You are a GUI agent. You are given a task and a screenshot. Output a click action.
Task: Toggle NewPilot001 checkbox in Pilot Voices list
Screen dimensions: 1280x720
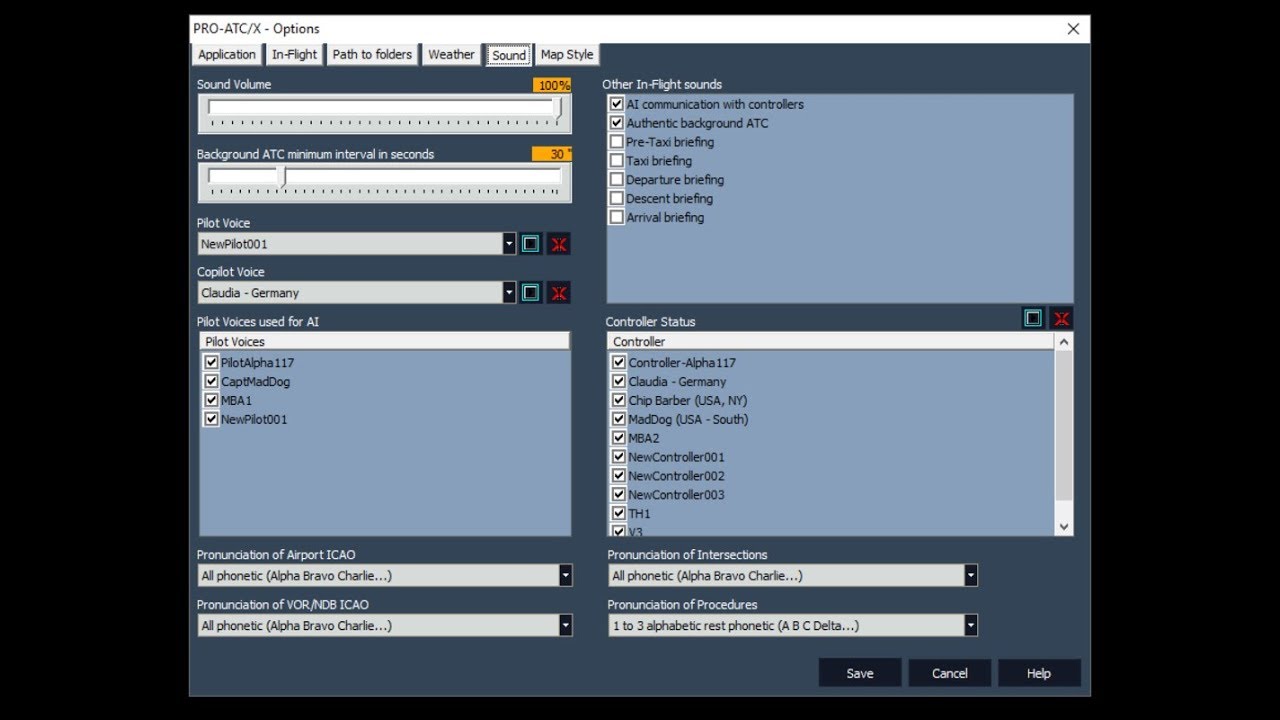pyautogui.click(x=211, y=420)
